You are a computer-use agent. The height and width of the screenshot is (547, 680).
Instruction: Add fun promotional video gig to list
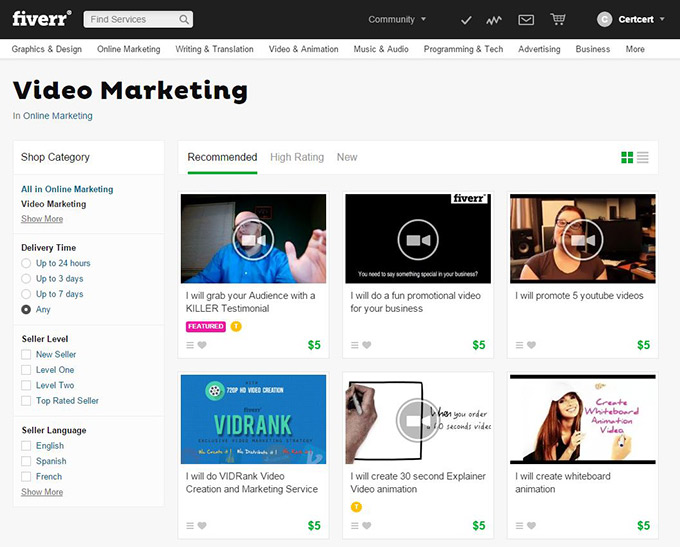coord(355,345)
